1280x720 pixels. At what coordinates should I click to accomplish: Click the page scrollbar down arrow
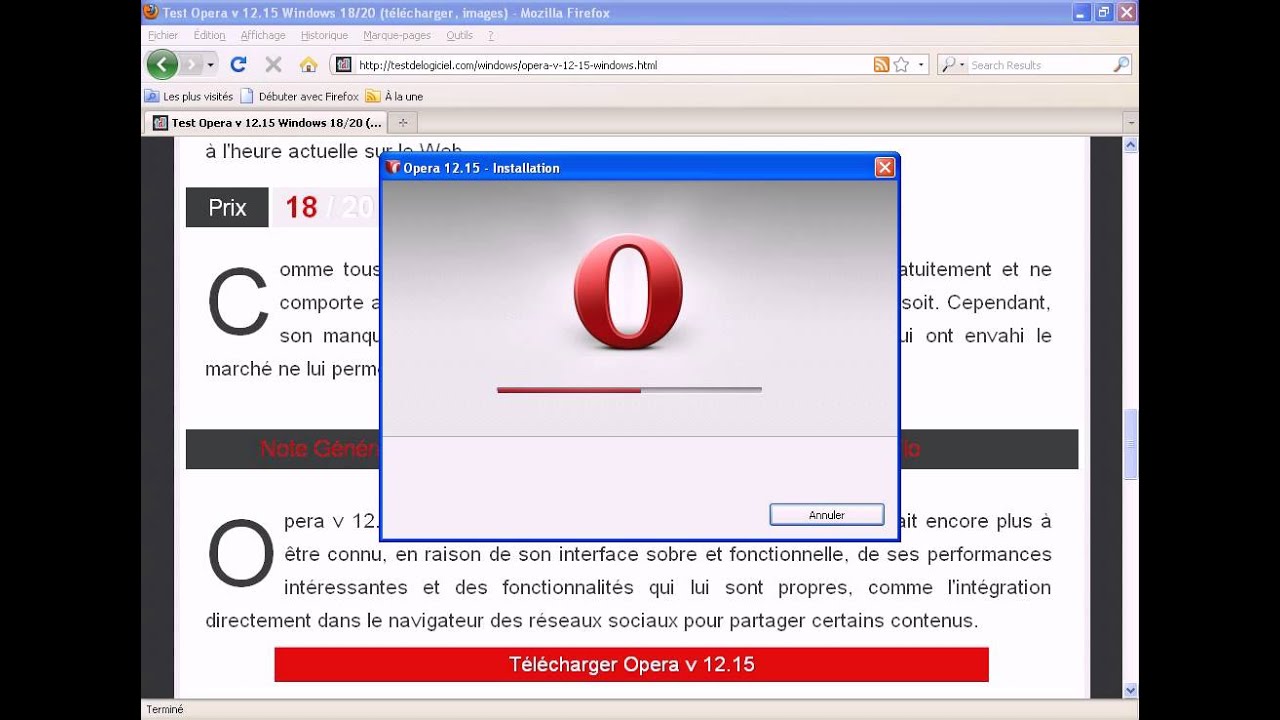coord(1131,690)
